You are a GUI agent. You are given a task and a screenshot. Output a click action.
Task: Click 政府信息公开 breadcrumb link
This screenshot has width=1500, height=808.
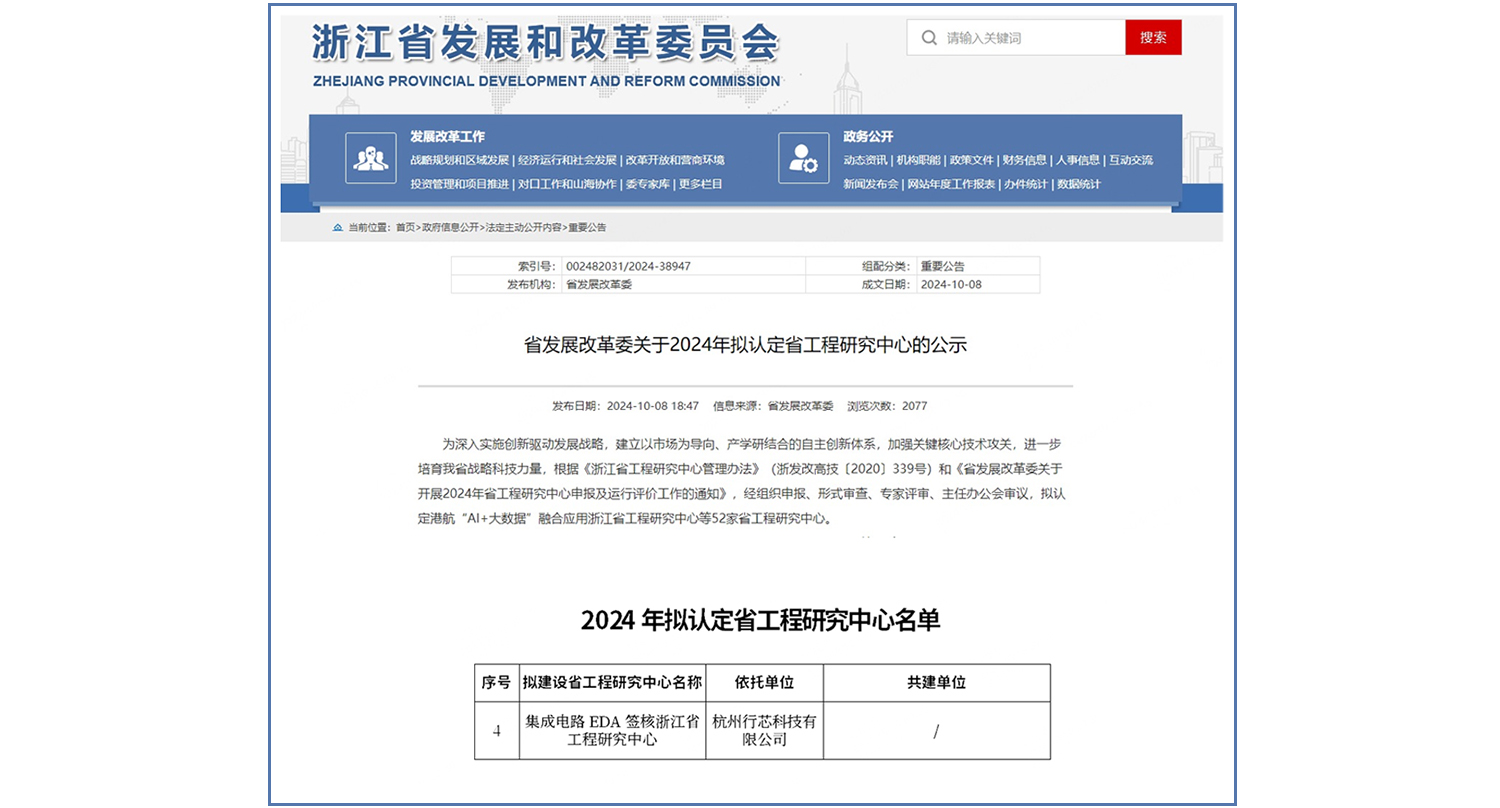coord(450,228)
